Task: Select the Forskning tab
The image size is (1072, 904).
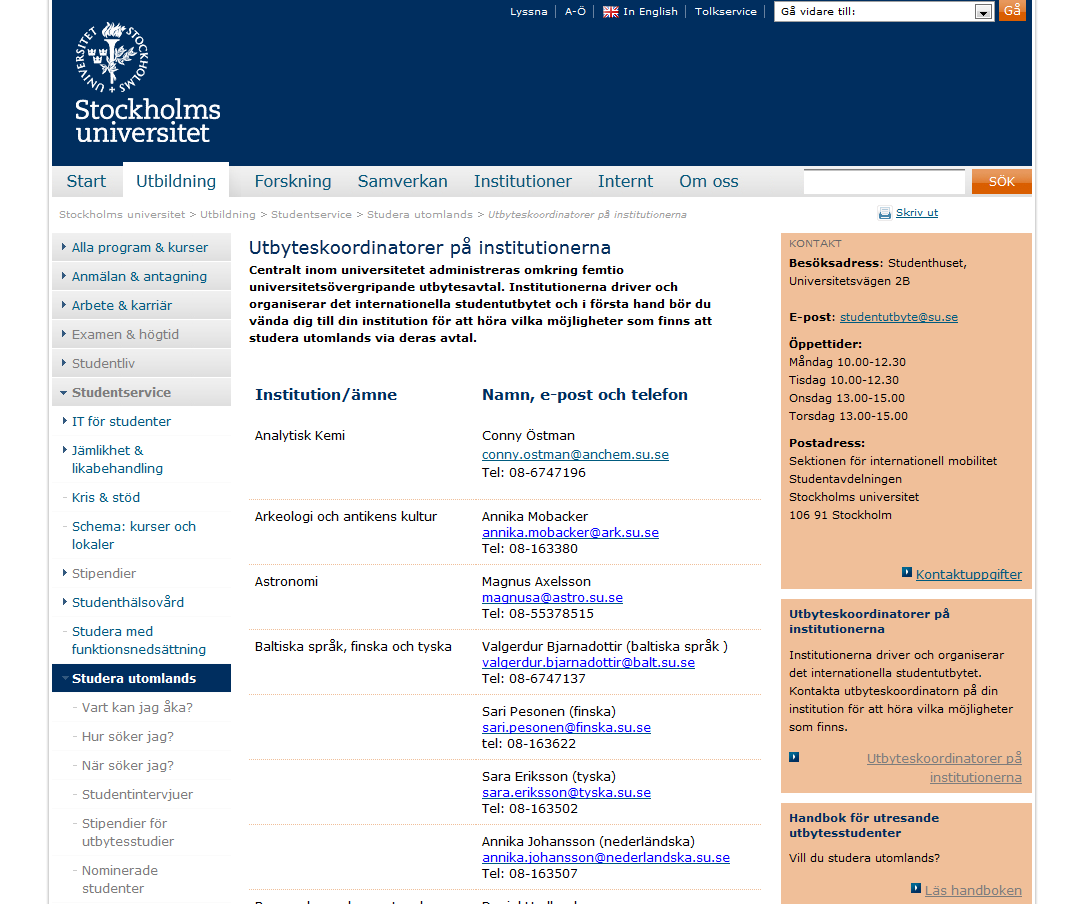Action: [x=293, y=181]
